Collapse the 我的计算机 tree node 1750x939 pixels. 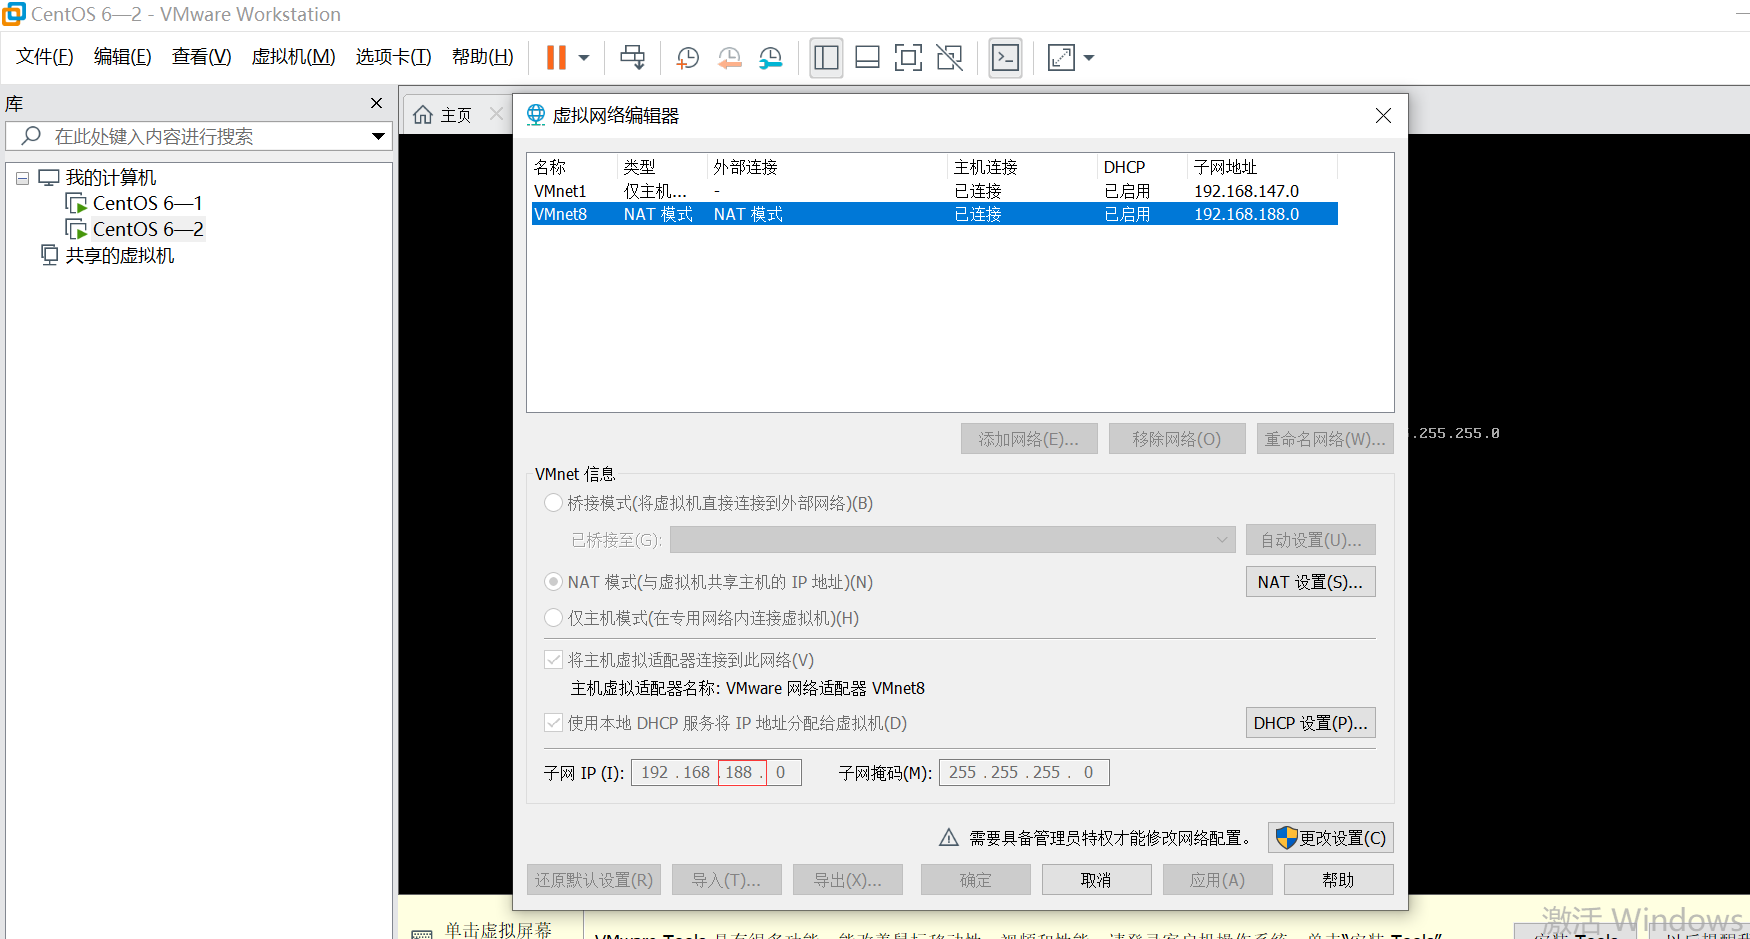(x=22, y=178)
